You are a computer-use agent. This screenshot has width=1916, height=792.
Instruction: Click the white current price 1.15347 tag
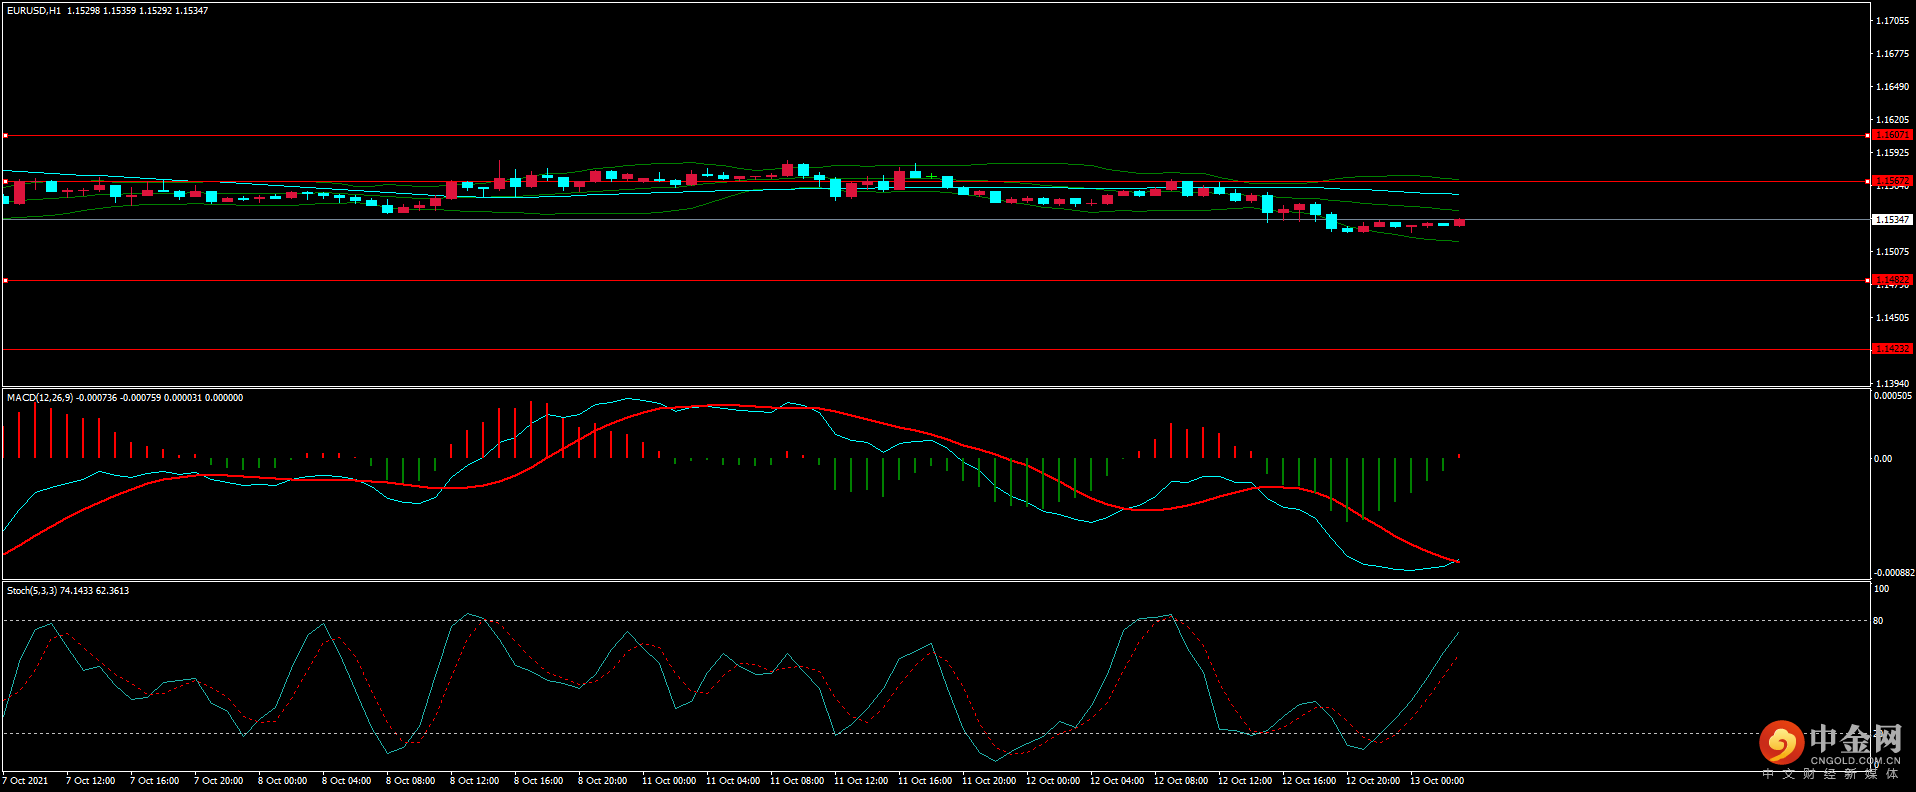(x=1891, y=219)
